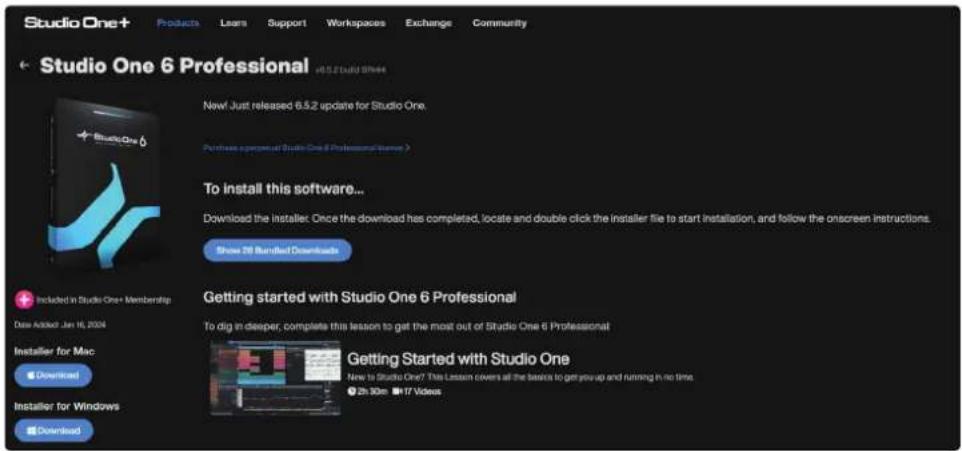This screenshot has height=451, width=962.
Task: Open the Support menu
Action: (287, 23)
